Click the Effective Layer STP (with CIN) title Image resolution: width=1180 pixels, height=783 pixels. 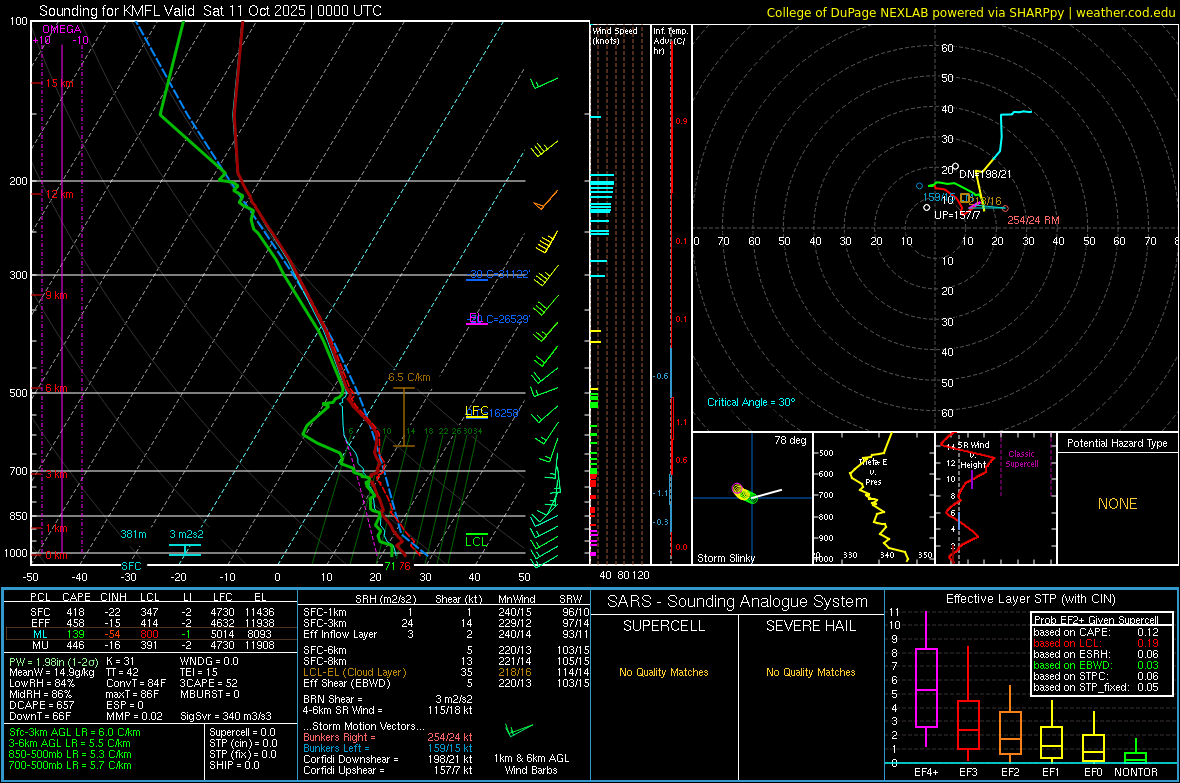pos(1030,599)
